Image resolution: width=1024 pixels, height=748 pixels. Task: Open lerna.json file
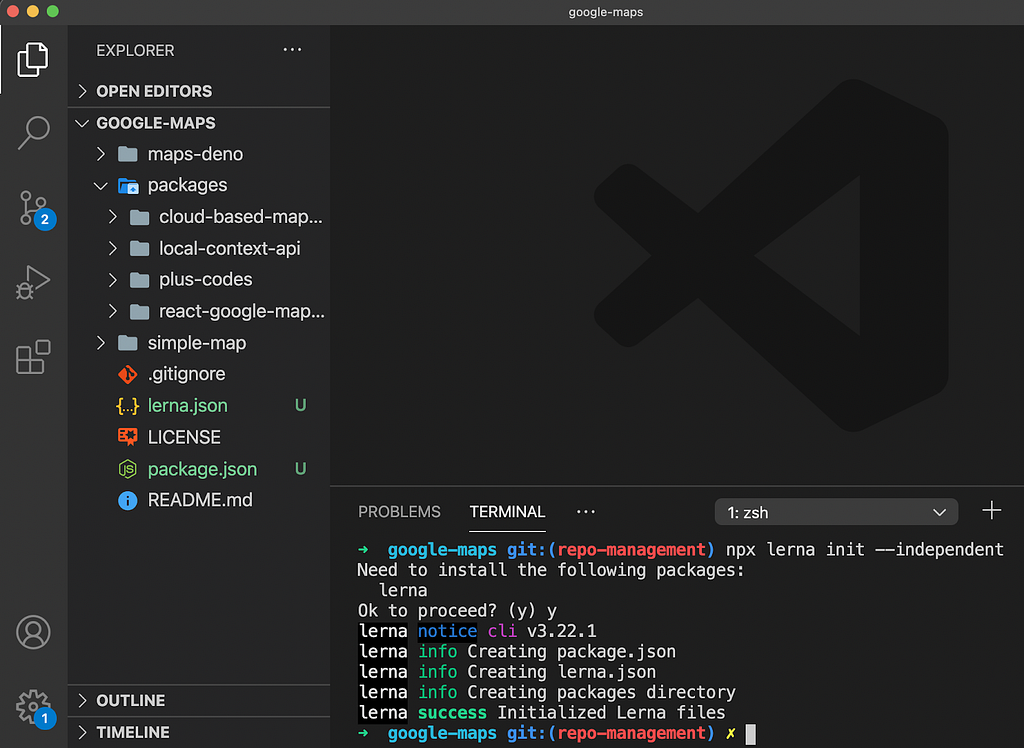187,406
